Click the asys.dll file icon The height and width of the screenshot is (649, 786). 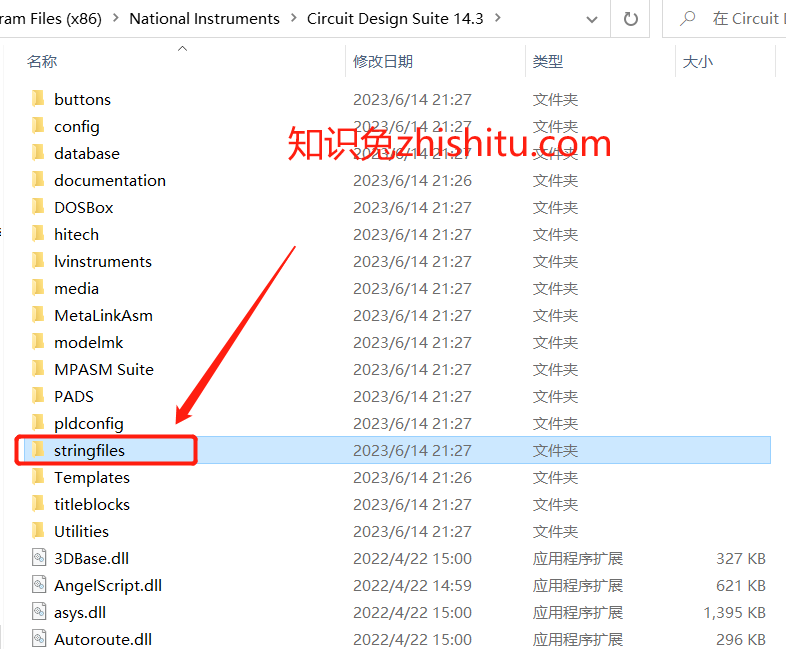tap(39, 612)
